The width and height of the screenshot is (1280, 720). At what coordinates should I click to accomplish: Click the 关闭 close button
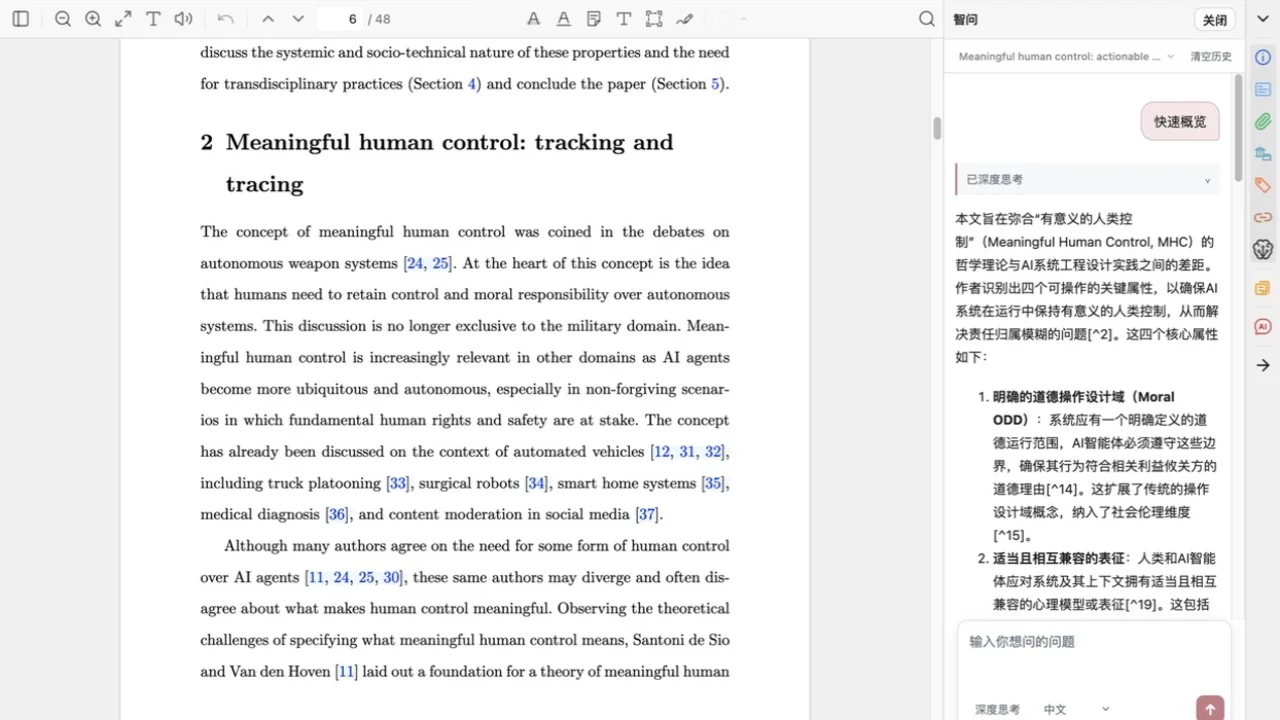(x=1215, y=20)
